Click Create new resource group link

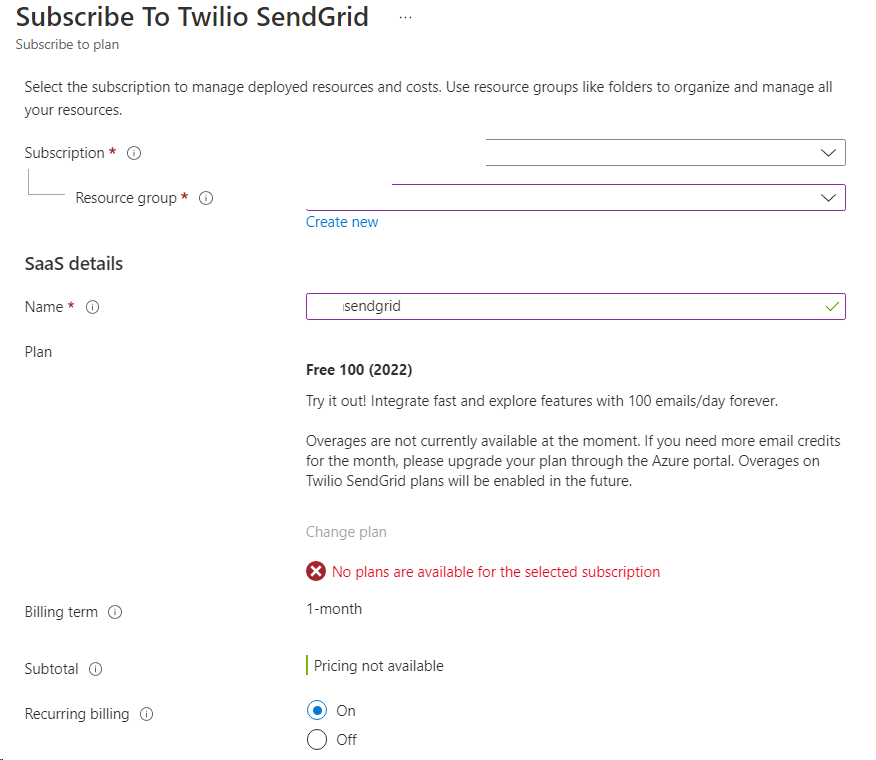pyautogui.click(x=342, y=222)
